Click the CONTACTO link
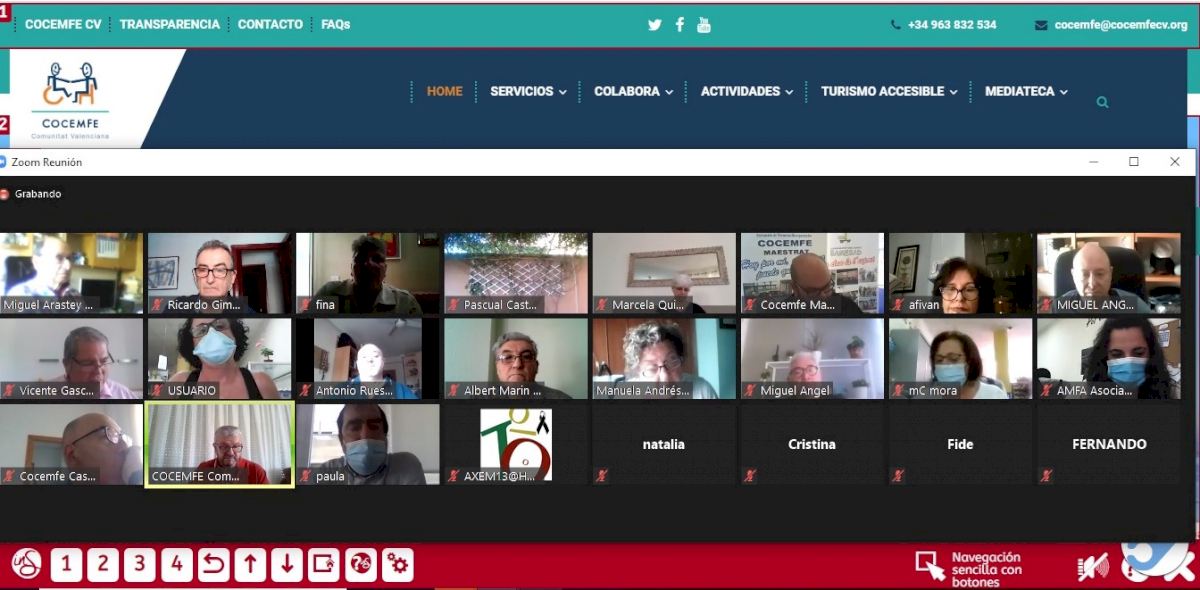Viewport: 1200px width, 590px height. click(270, 25)
